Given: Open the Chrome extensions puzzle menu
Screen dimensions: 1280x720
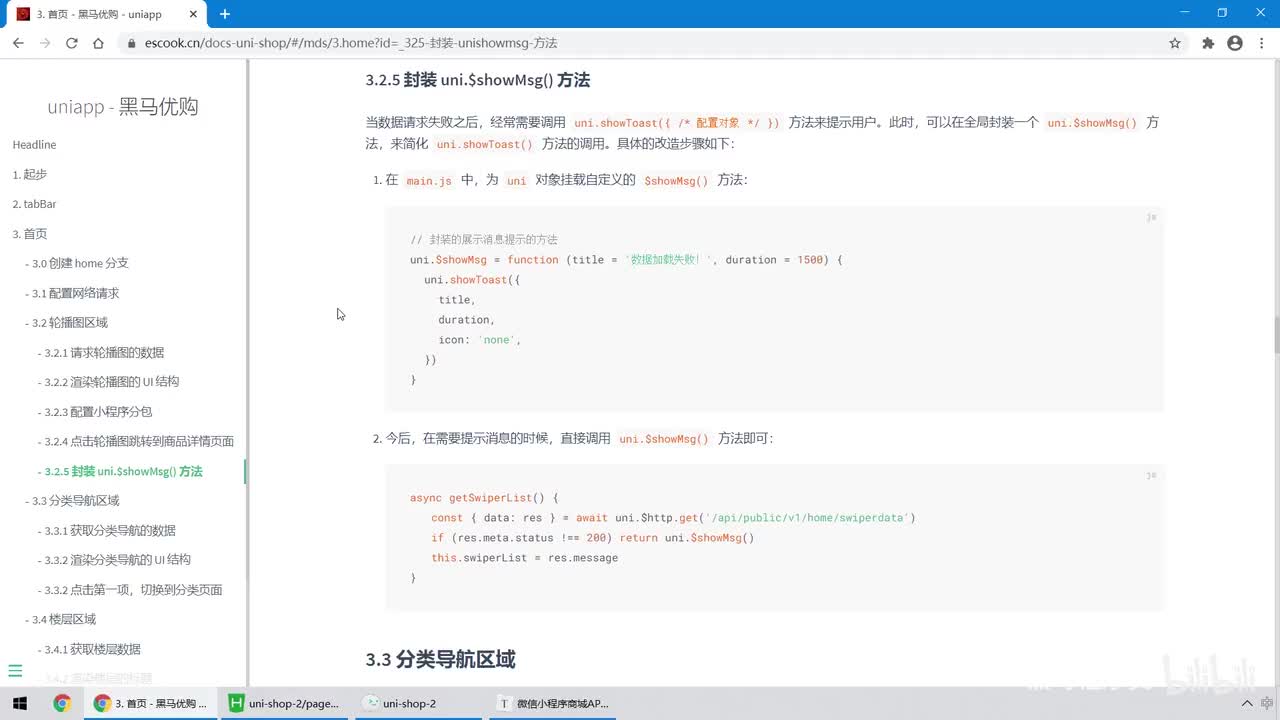Looking at the screenshot, I should coord(1208,43).
